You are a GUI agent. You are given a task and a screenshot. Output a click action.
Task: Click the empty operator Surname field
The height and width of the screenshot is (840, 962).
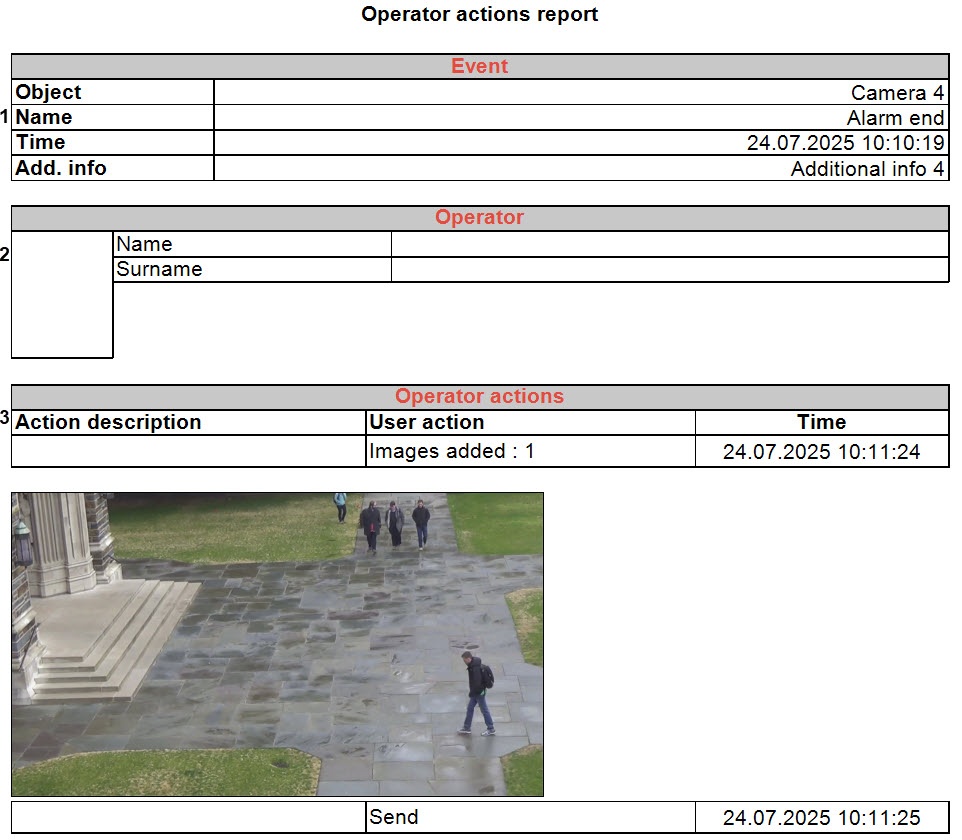coord(670,270)
